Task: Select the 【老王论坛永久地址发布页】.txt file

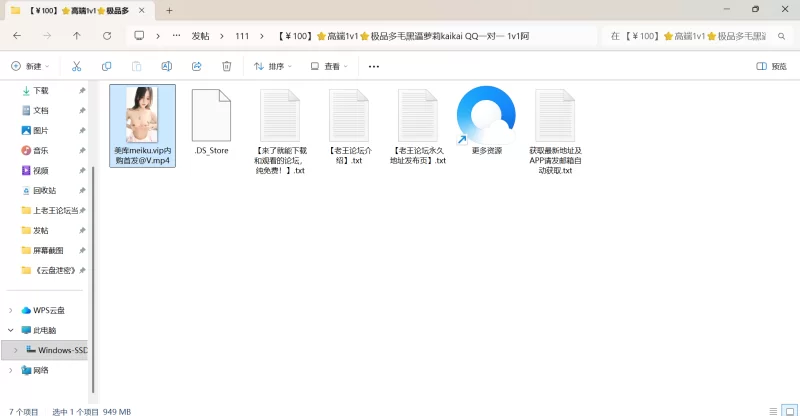Action: tap(418, 127)
